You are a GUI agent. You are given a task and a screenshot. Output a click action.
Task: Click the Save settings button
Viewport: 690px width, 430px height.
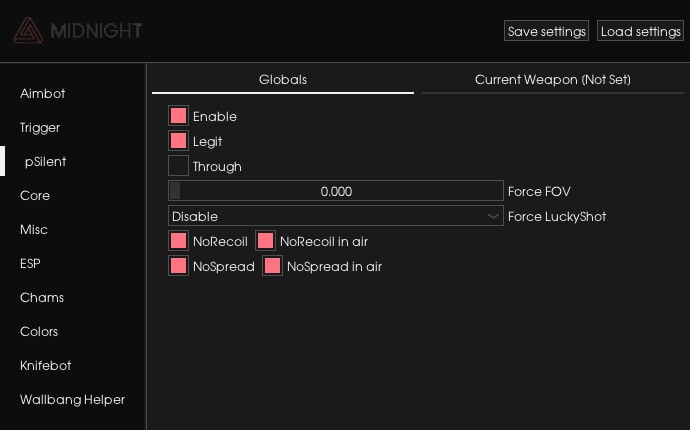546,31
